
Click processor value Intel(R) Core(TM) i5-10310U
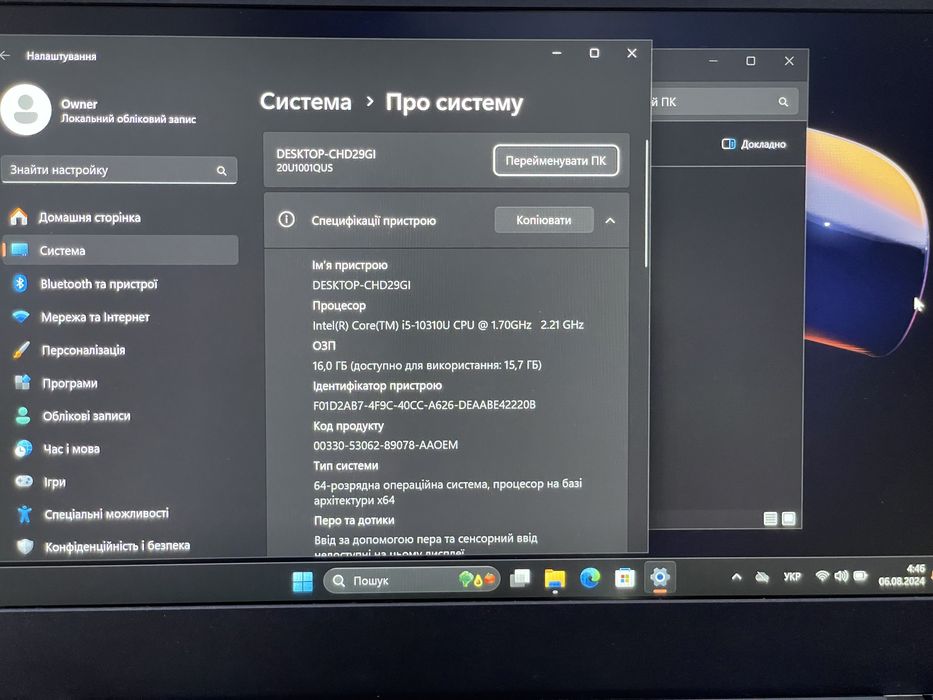448,325
